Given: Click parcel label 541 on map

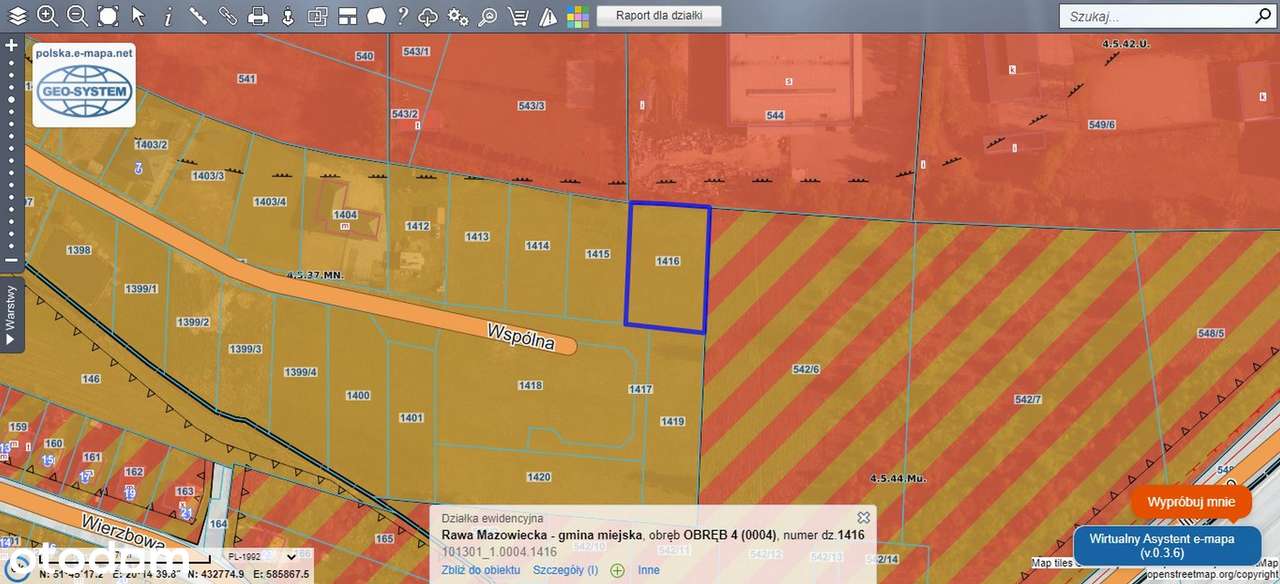Looking at the screenshot, I should (x=247, y=78).
